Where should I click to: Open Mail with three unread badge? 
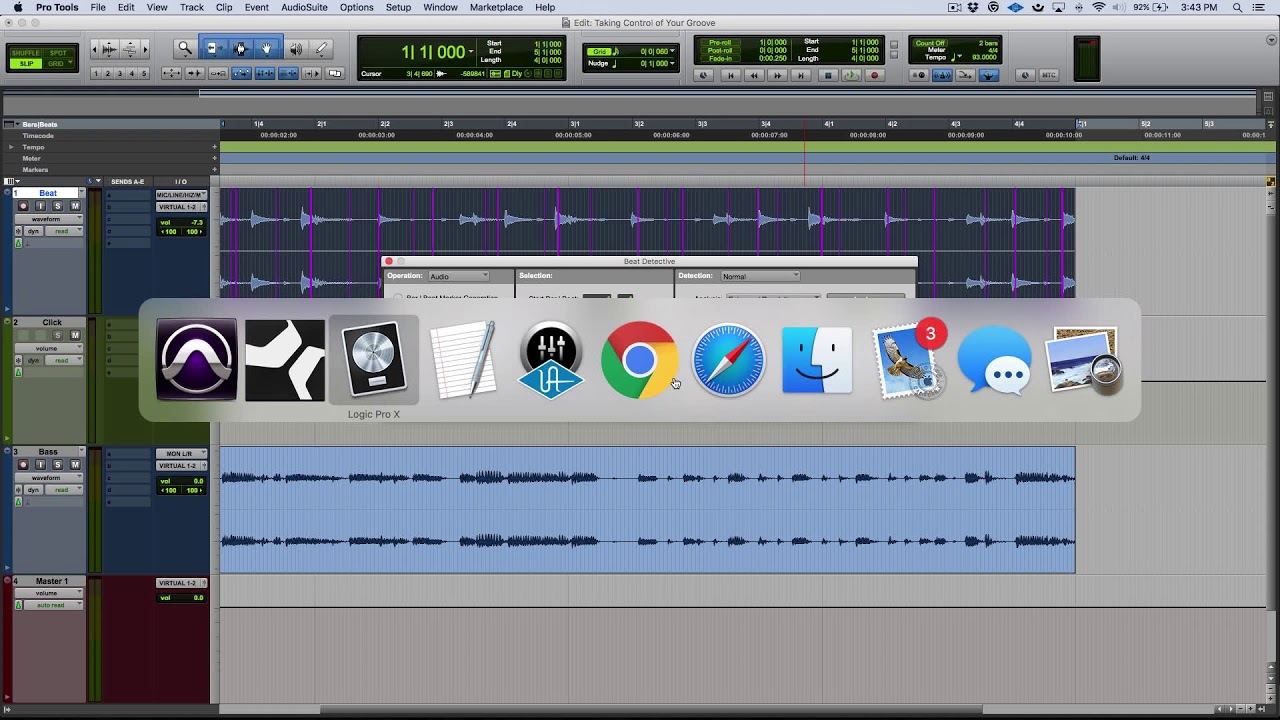tap(908, 360)
